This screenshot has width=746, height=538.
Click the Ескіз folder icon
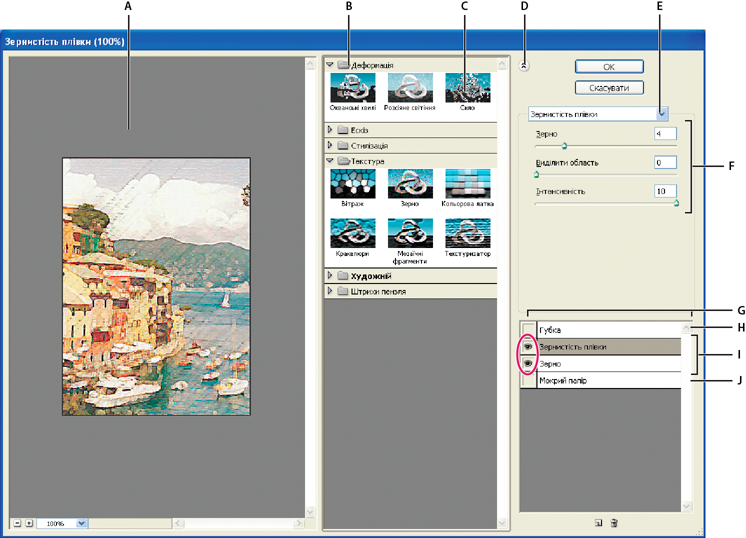pyautogui.click(x=343, y=130)
